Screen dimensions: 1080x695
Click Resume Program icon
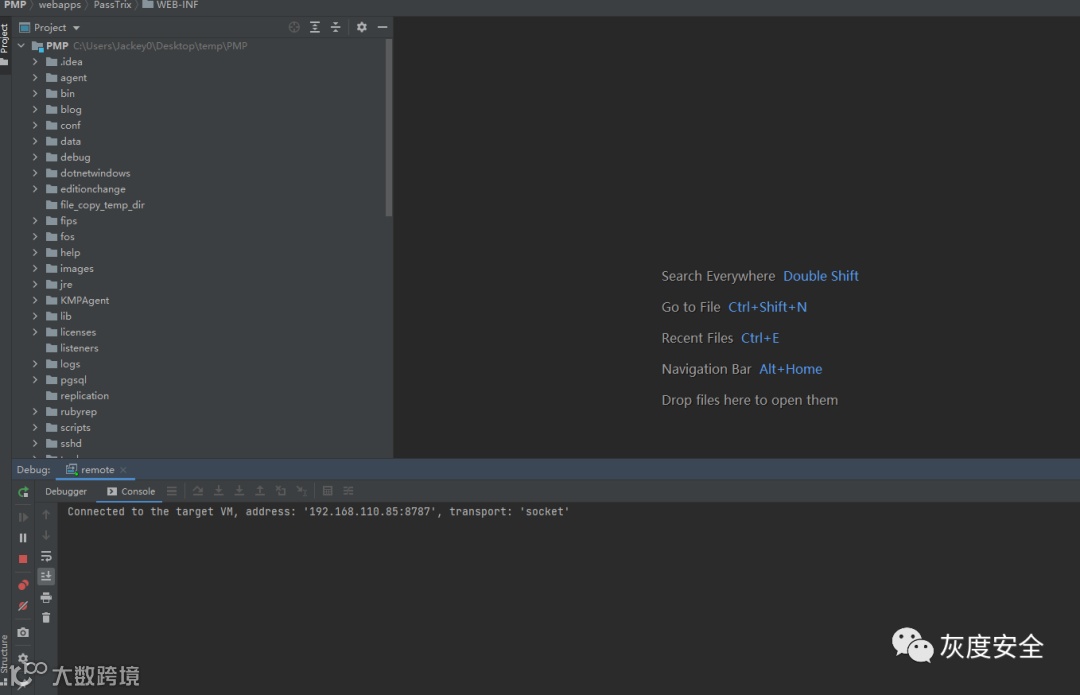click(x=23, y=517)
